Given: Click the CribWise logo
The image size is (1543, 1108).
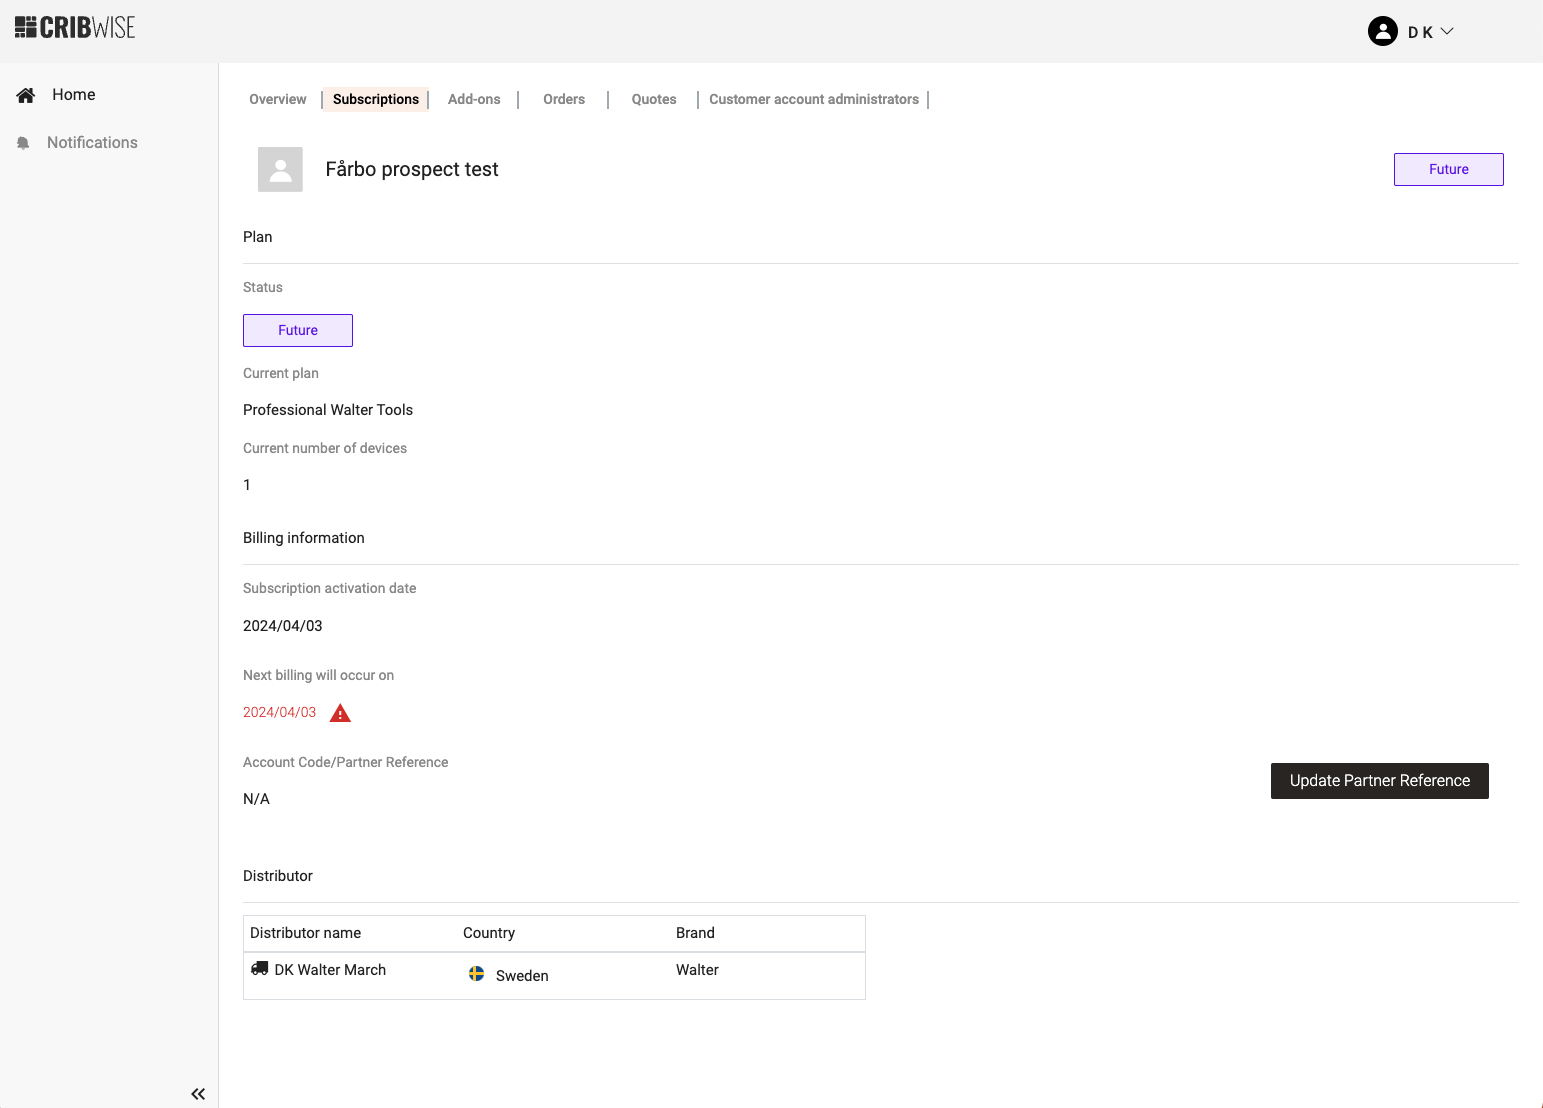Looking at the screenshot, I should [x=75, y=28].
